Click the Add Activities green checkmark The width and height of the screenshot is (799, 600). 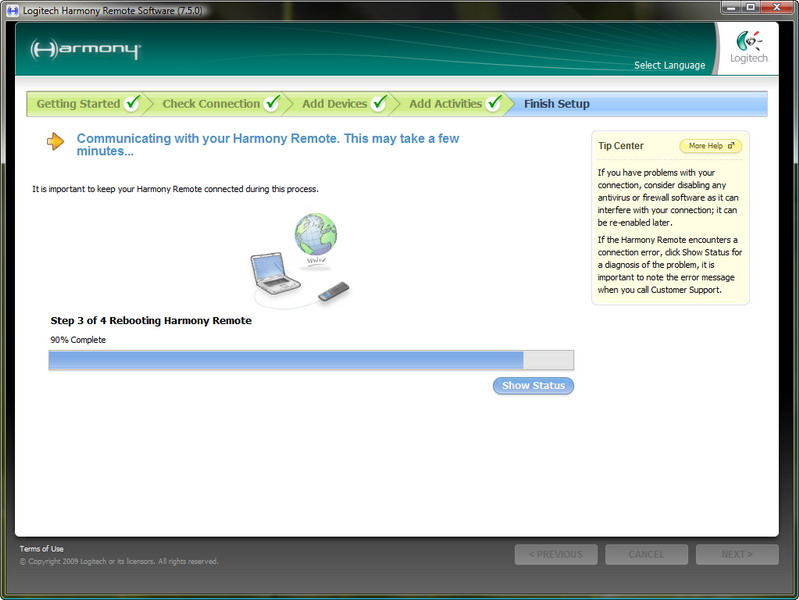click(x=494, y=103)
